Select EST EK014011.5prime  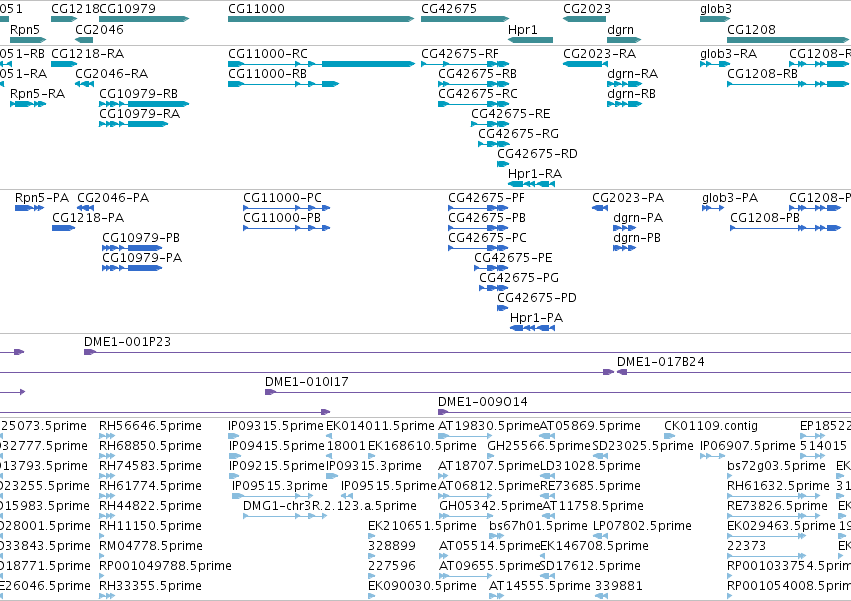tap(329, 436)
